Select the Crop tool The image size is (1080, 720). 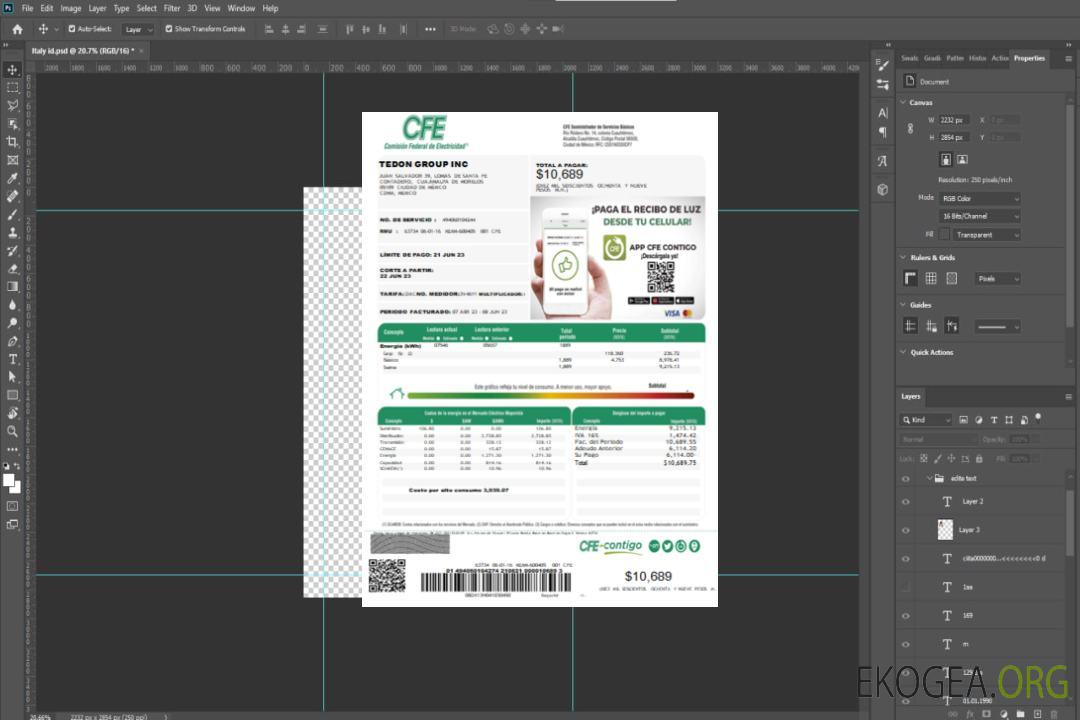tap(13, 142)
